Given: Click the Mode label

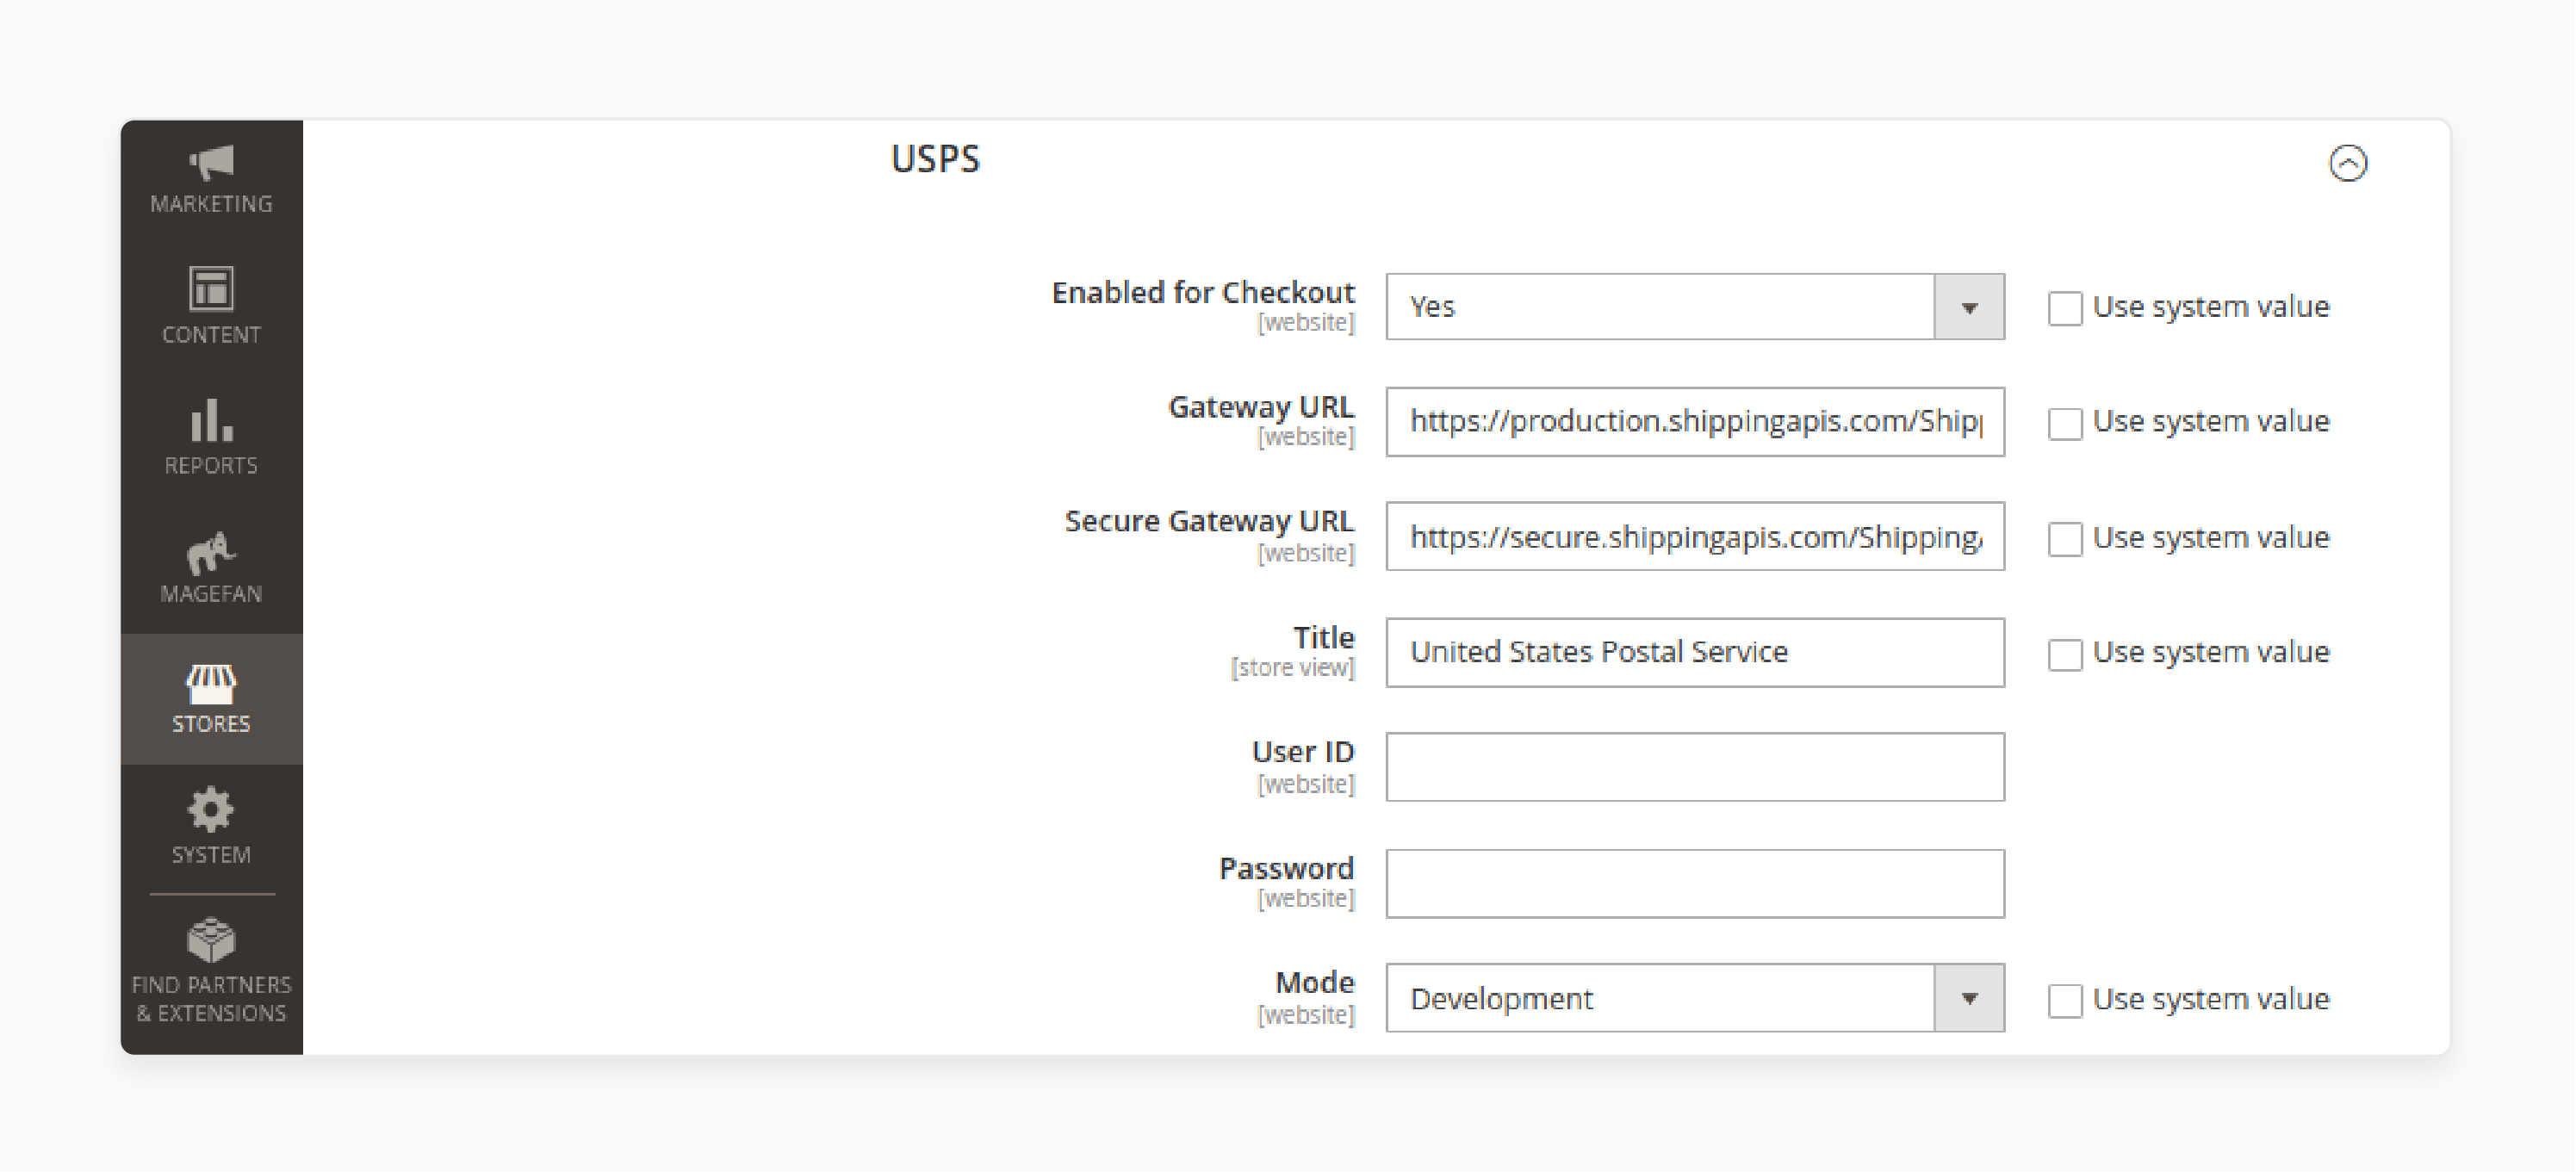Looking at the screenshot, I should pyautogui.click(x=1315, y=982).
